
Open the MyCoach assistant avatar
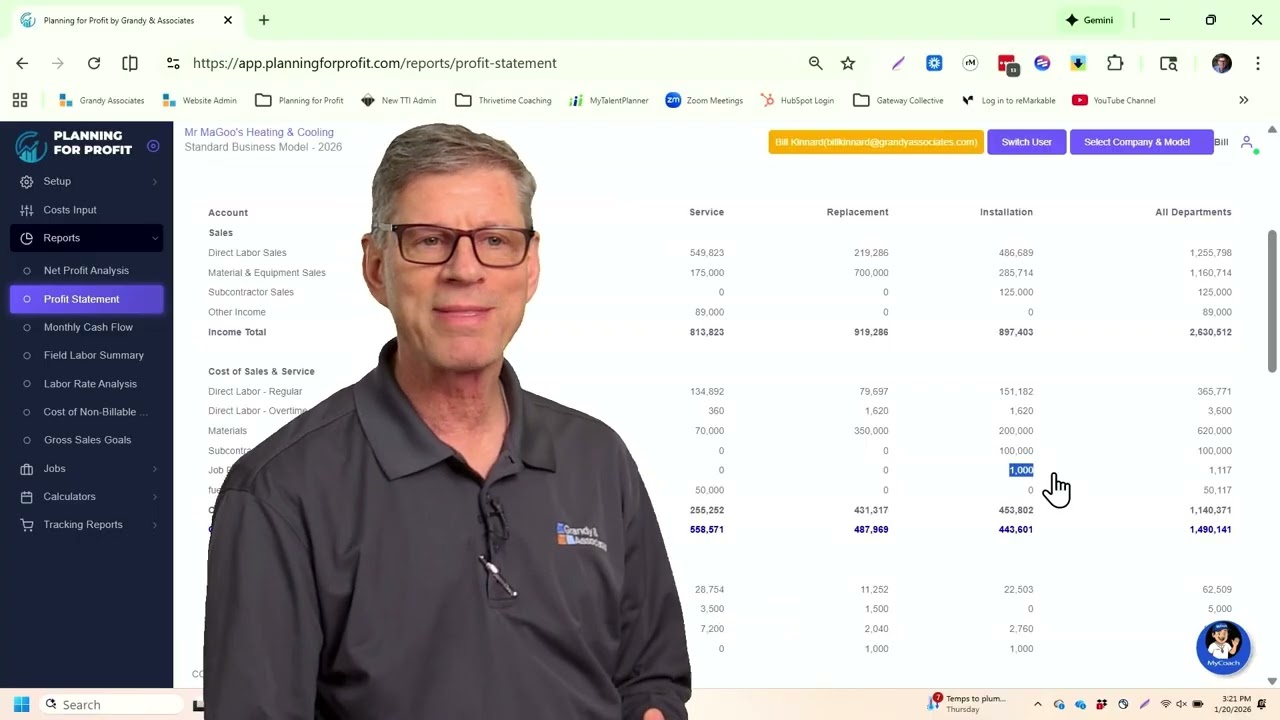[1223, 647]
